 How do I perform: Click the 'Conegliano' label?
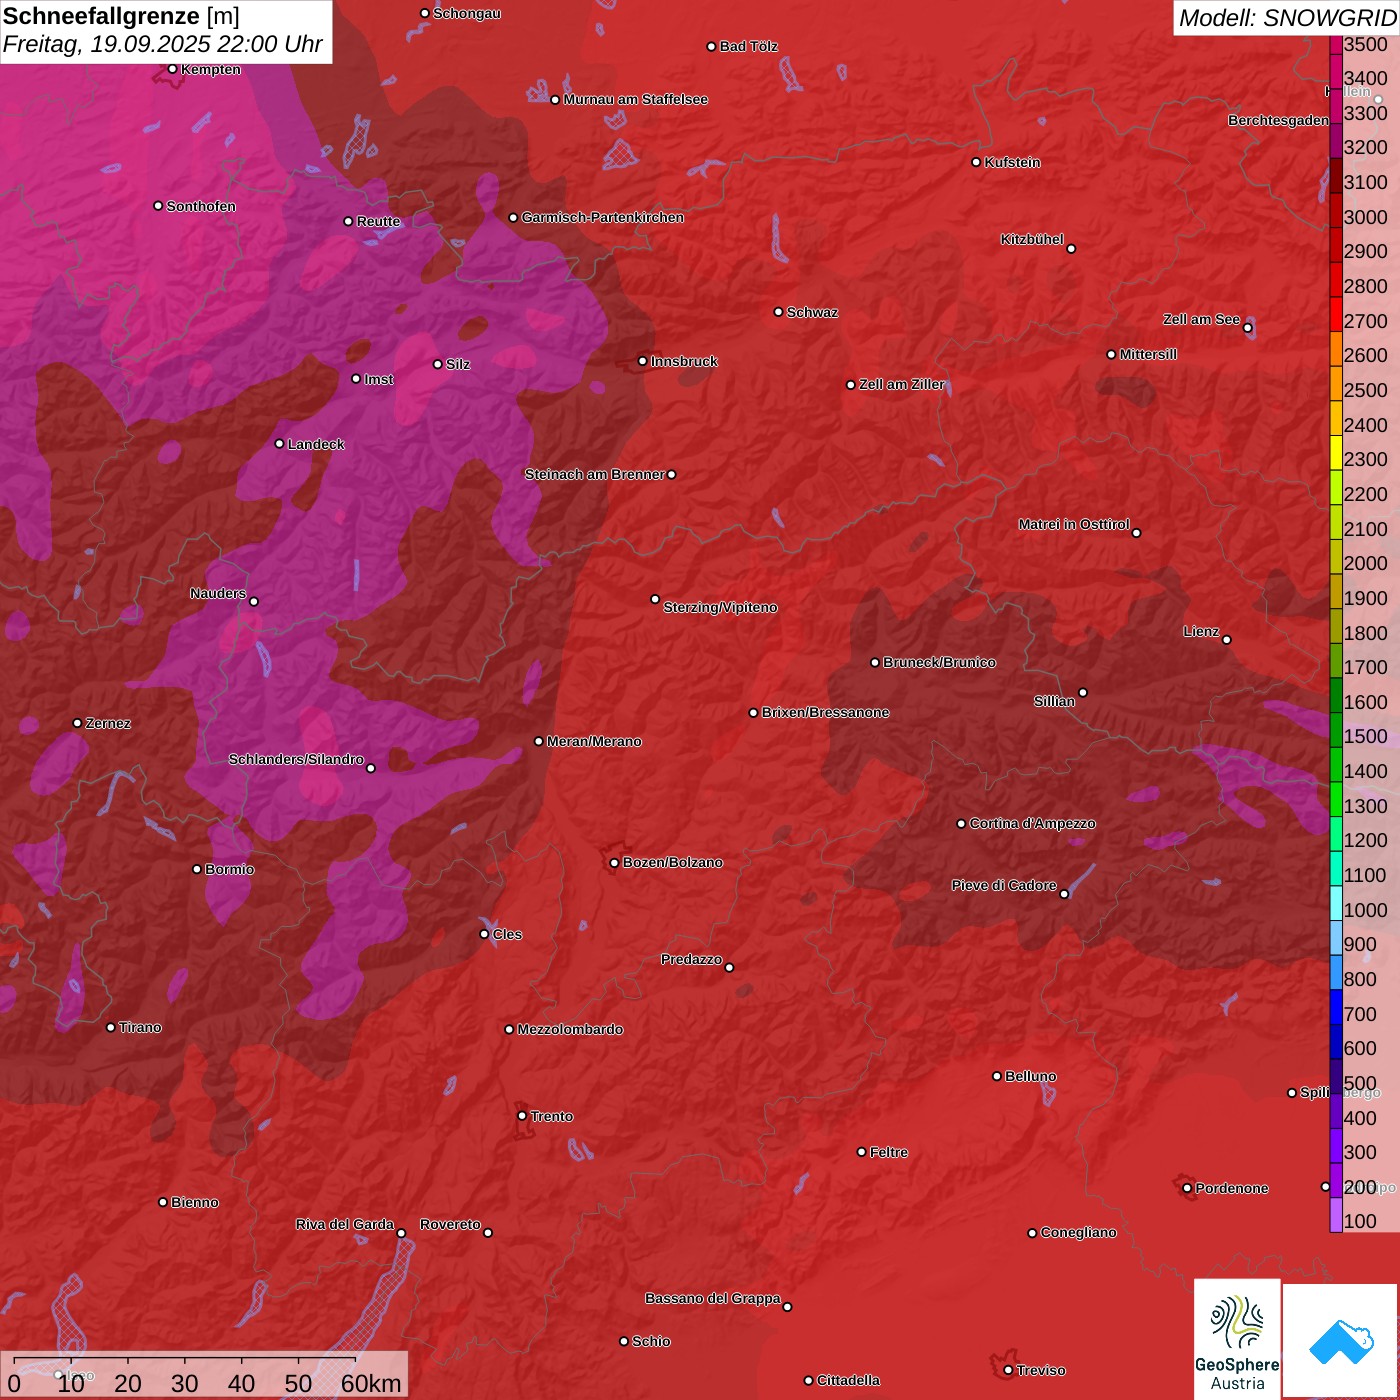pyautogui.click(x=1078, y=1232)
